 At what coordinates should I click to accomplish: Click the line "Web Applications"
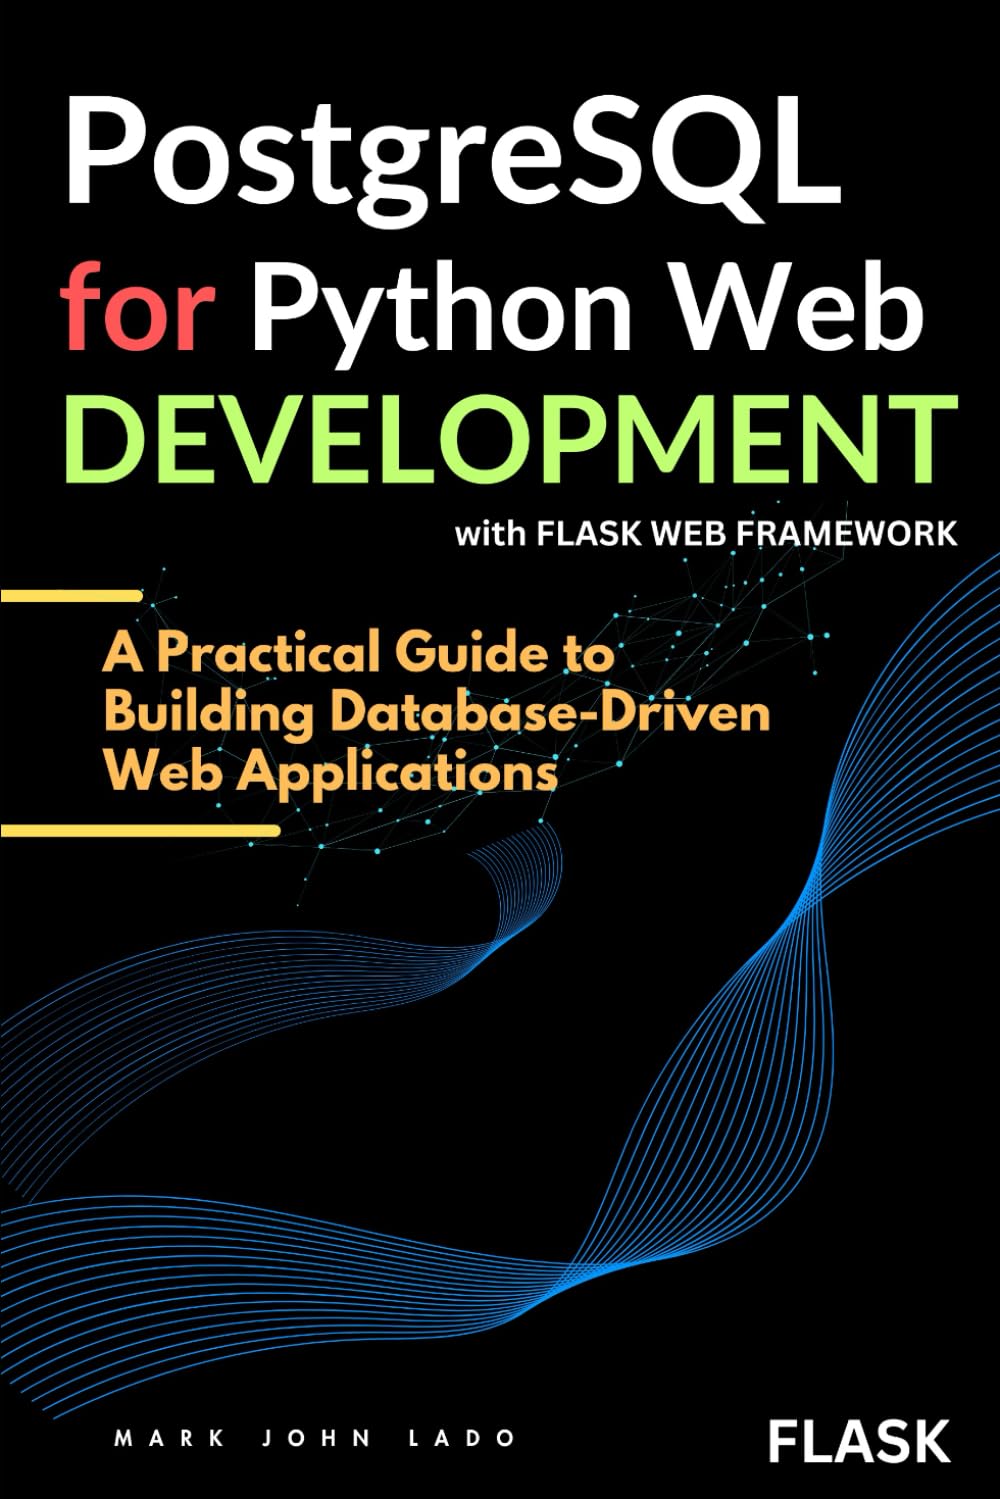[331, 774]
